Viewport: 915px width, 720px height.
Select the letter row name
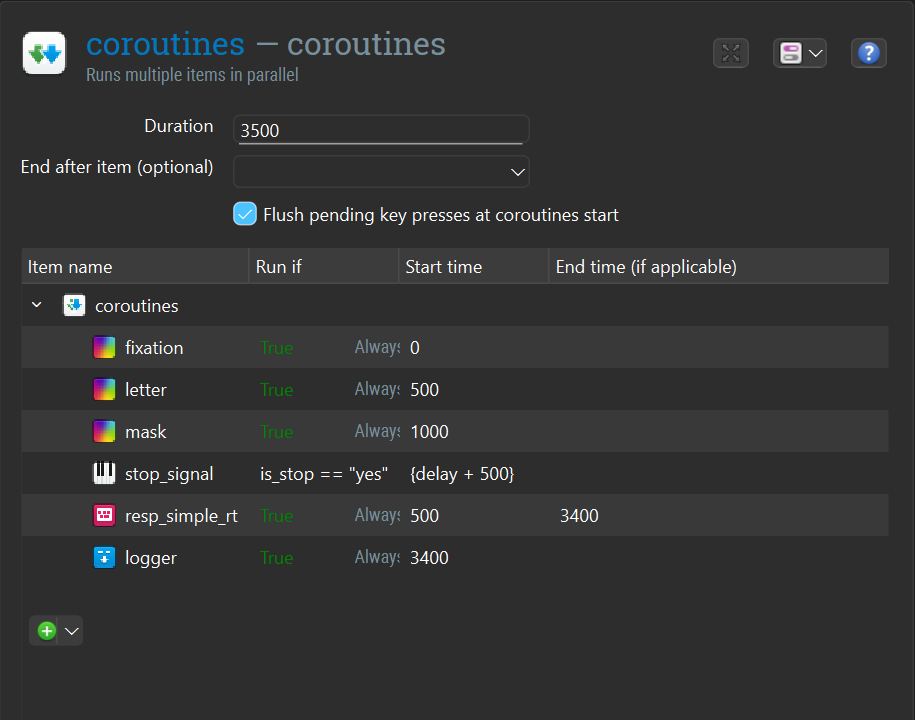[x=146, y=390]
